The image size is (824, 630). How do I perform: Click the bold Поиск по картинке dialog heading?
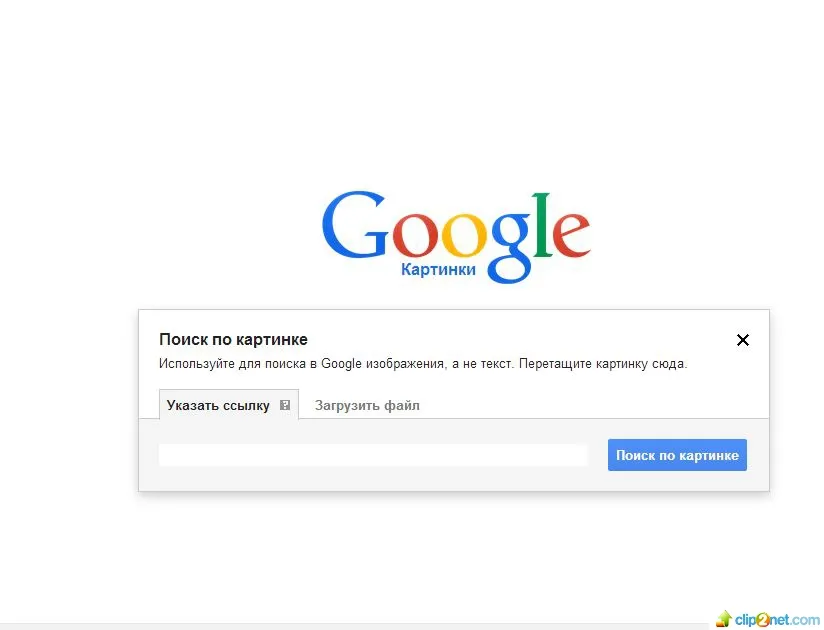(233, 339)
